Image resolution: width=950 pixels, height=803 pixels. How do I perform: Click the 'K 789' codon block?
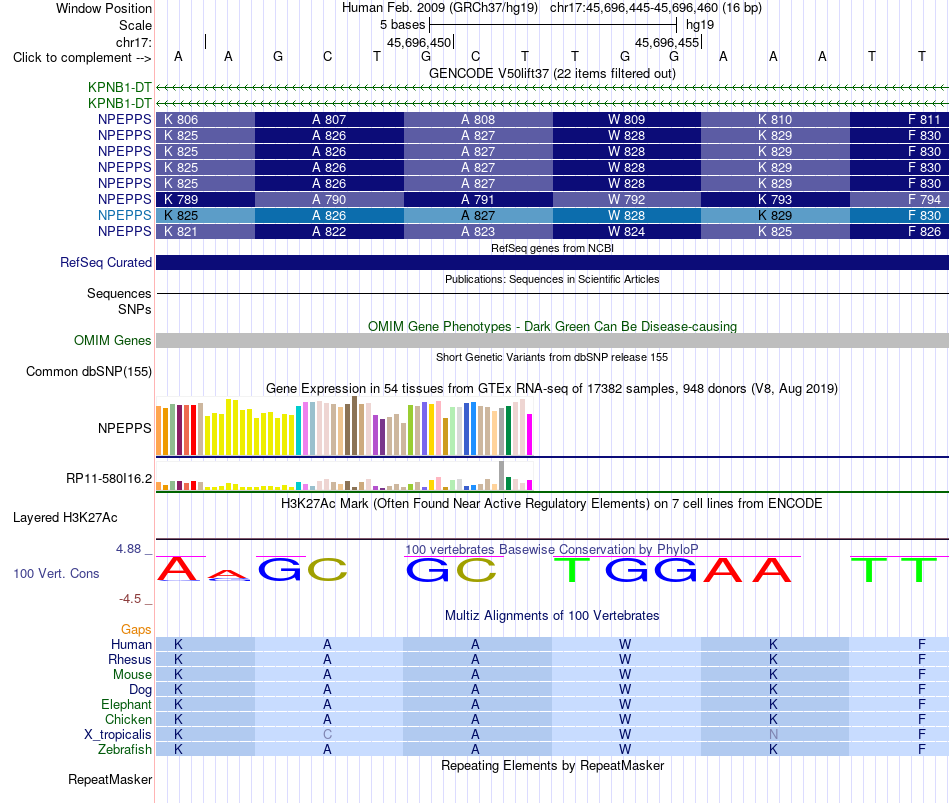coord(205,199)
